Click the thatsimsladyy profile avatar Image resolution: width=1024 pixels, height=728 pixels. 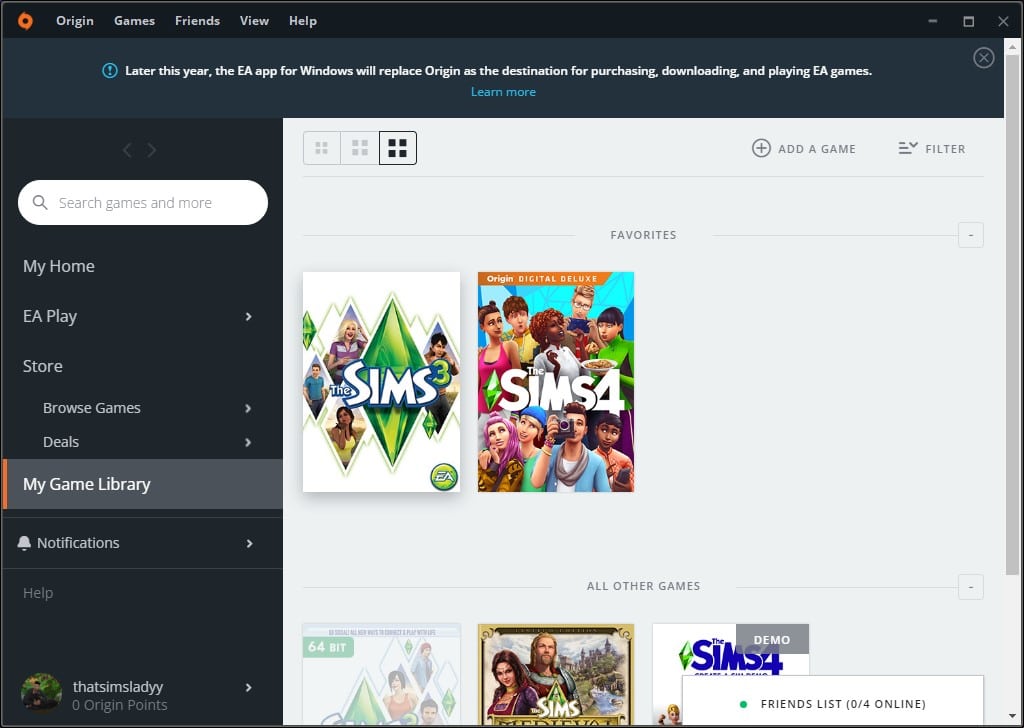click(41, 693)
